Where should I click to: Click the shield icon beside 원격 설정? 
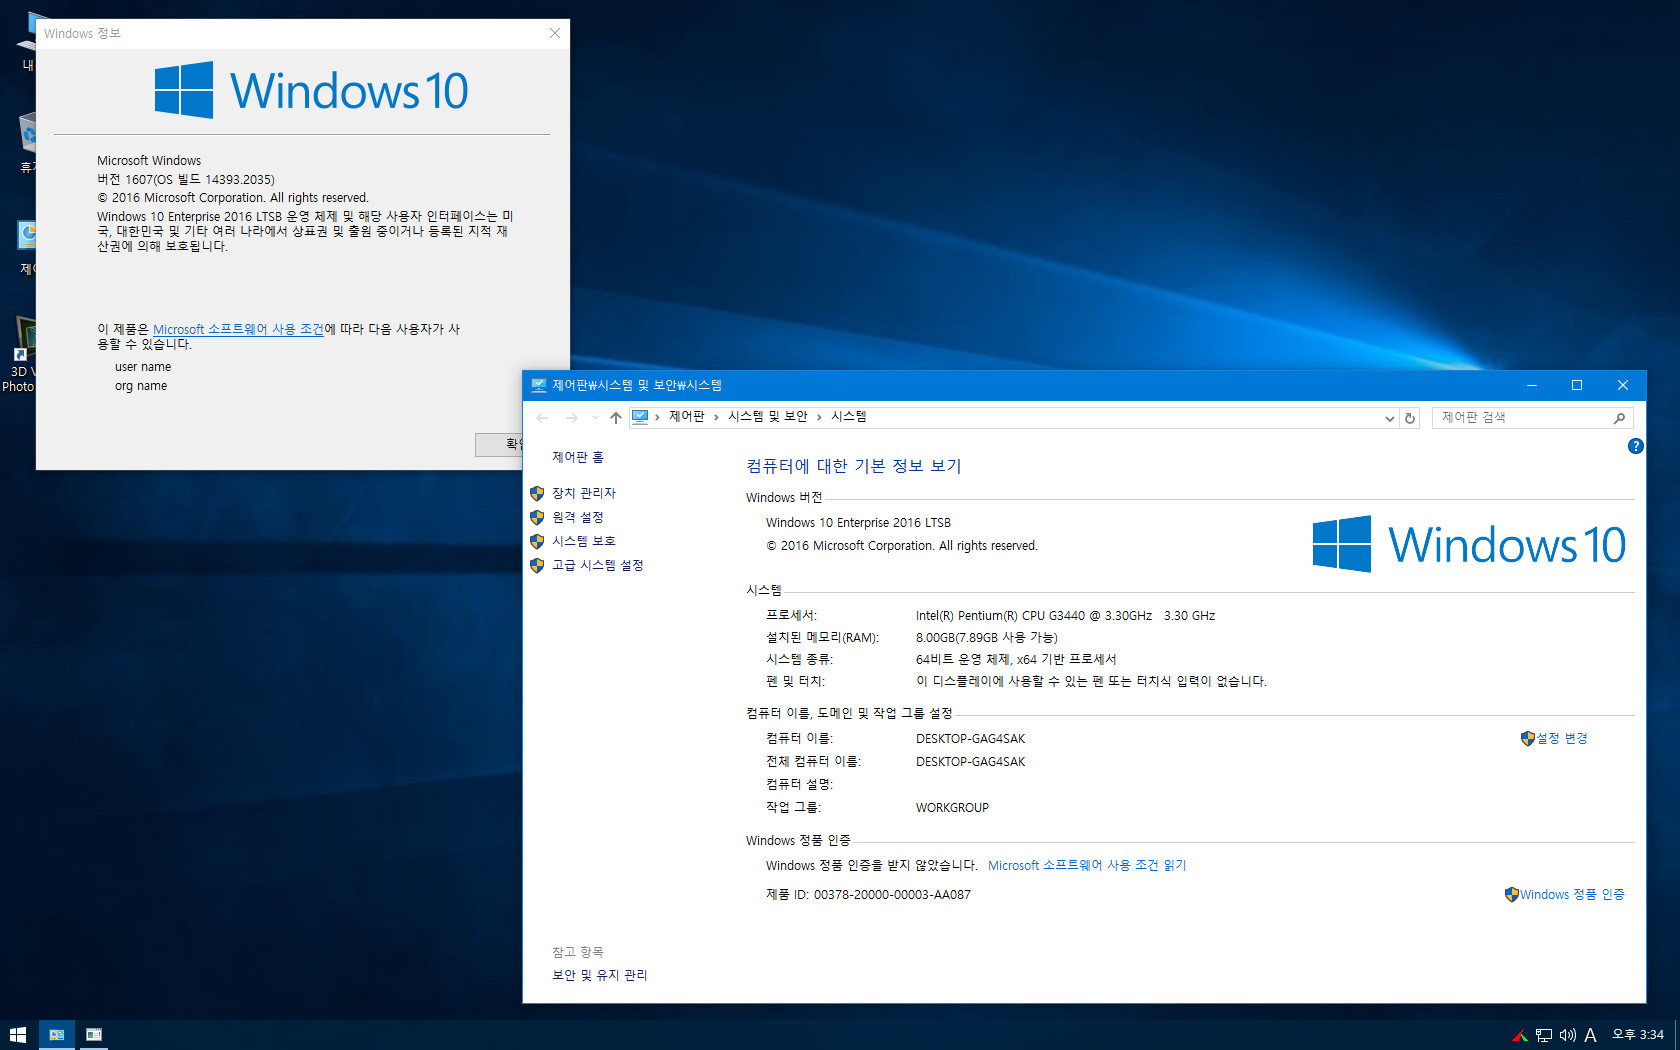[x=537, y=517]
